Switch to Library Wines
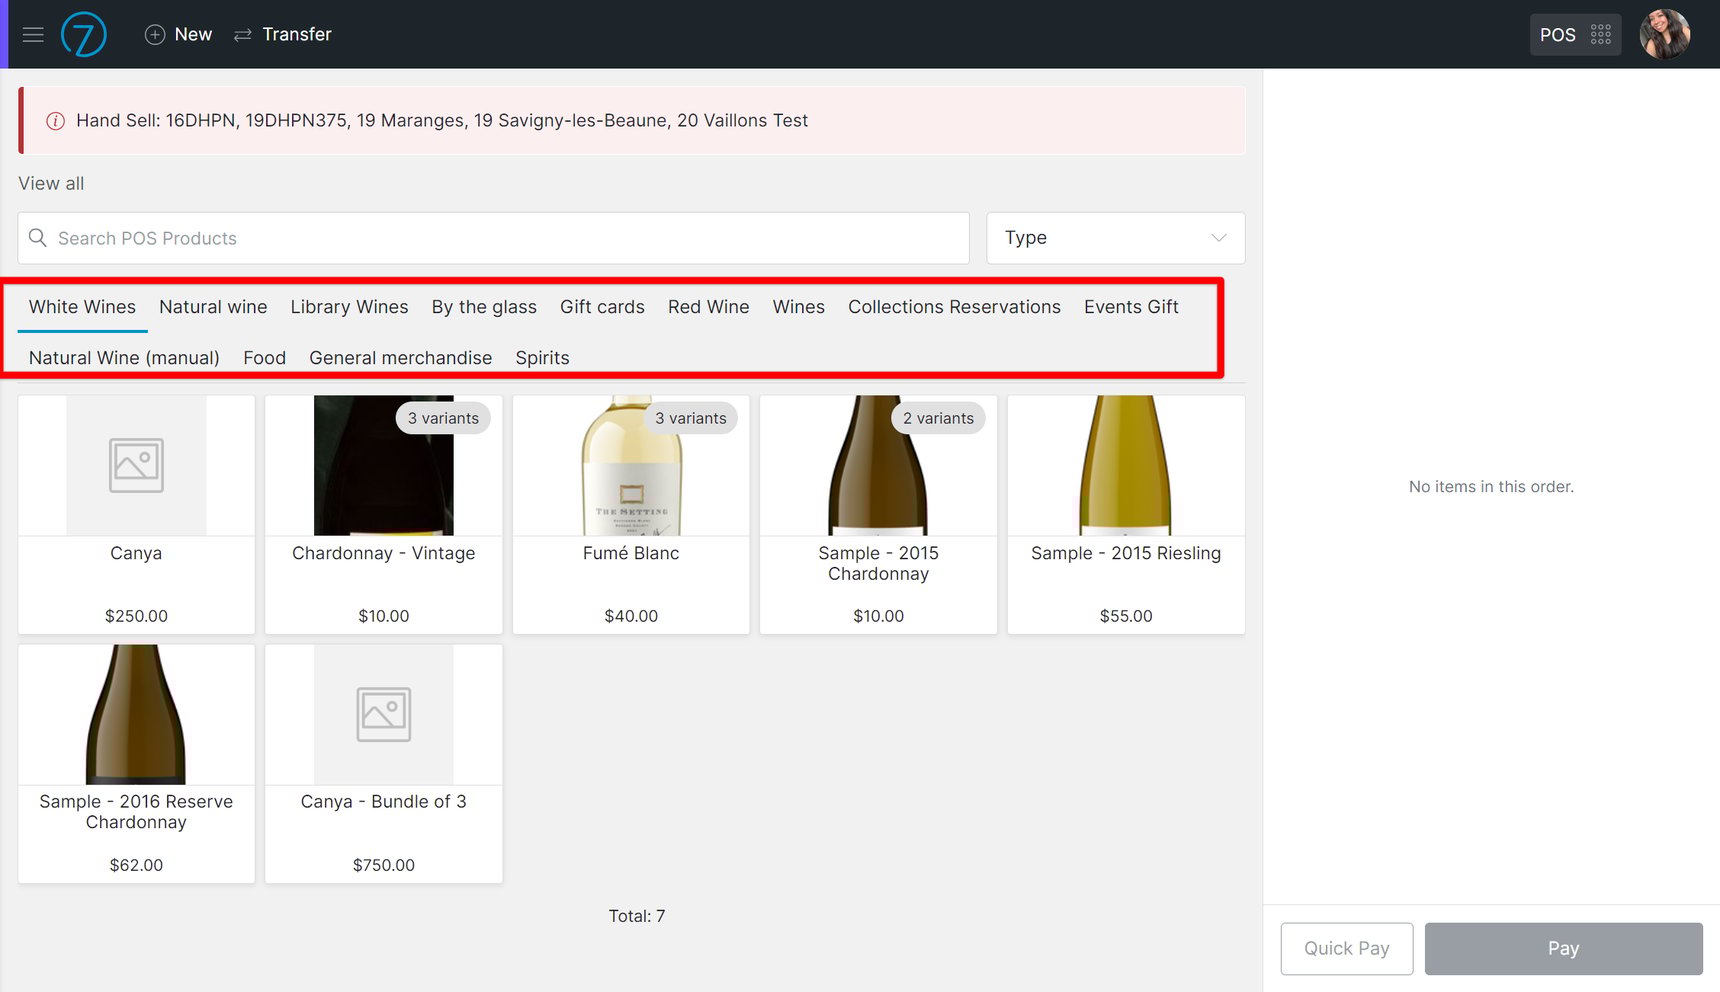The width and height of the screenshot is (1720, 992). point(349,307)
